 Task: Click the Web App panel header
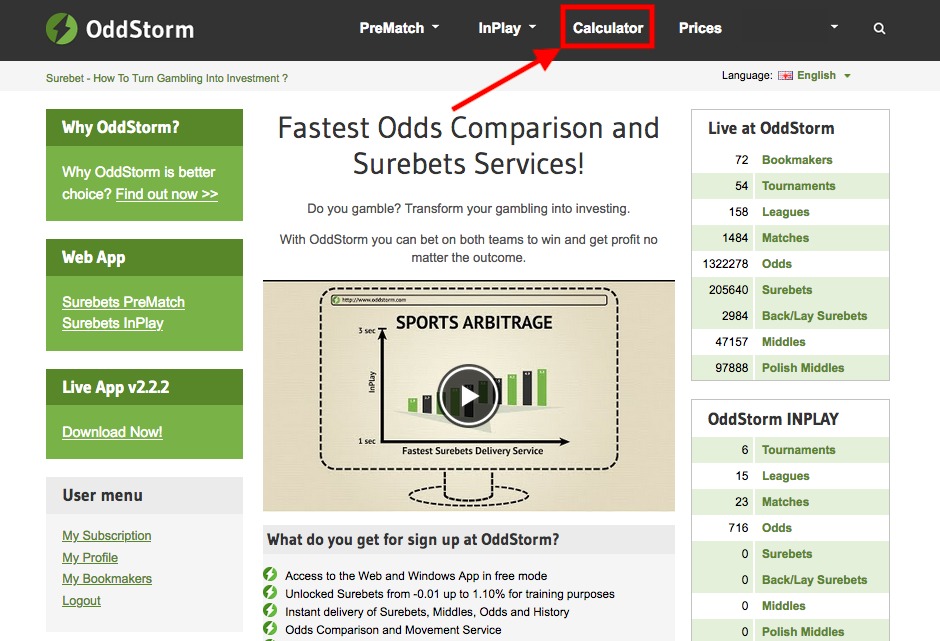tap(144, 257)
